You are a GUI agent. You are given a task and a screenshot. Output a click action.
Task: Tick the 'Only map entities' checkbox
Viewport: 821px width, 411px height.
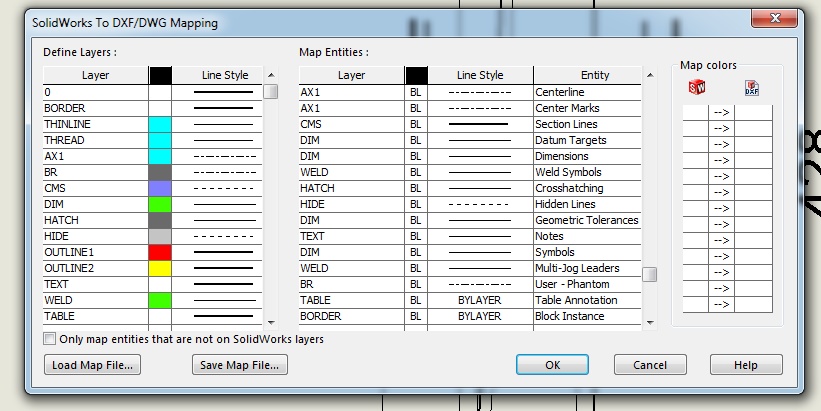point(50,339)
